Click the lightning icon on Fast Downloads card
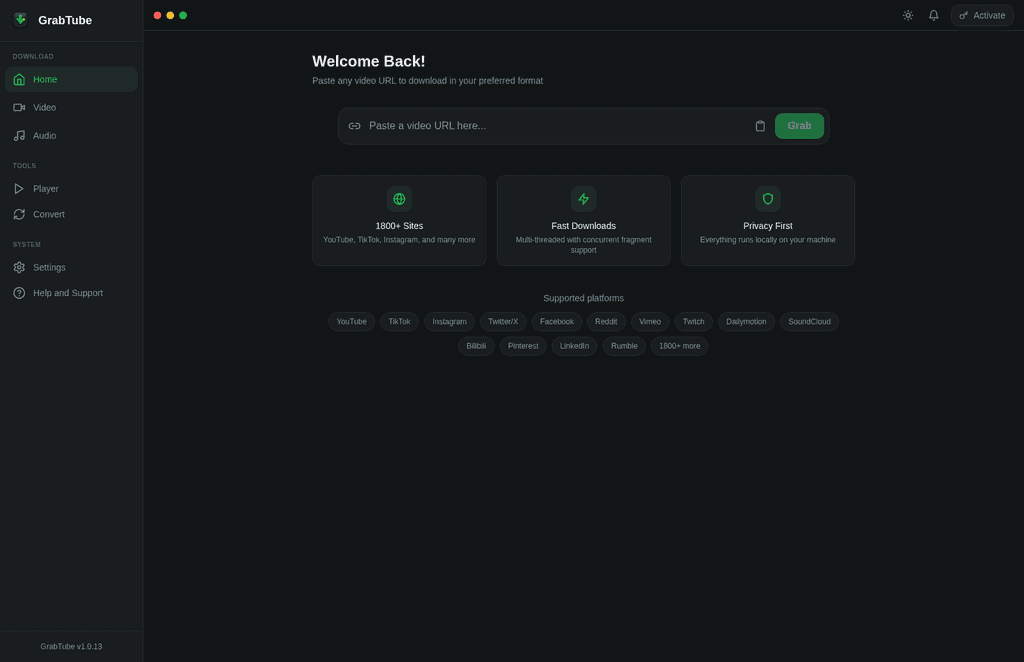1024x662 pixels. click(583, 198)
